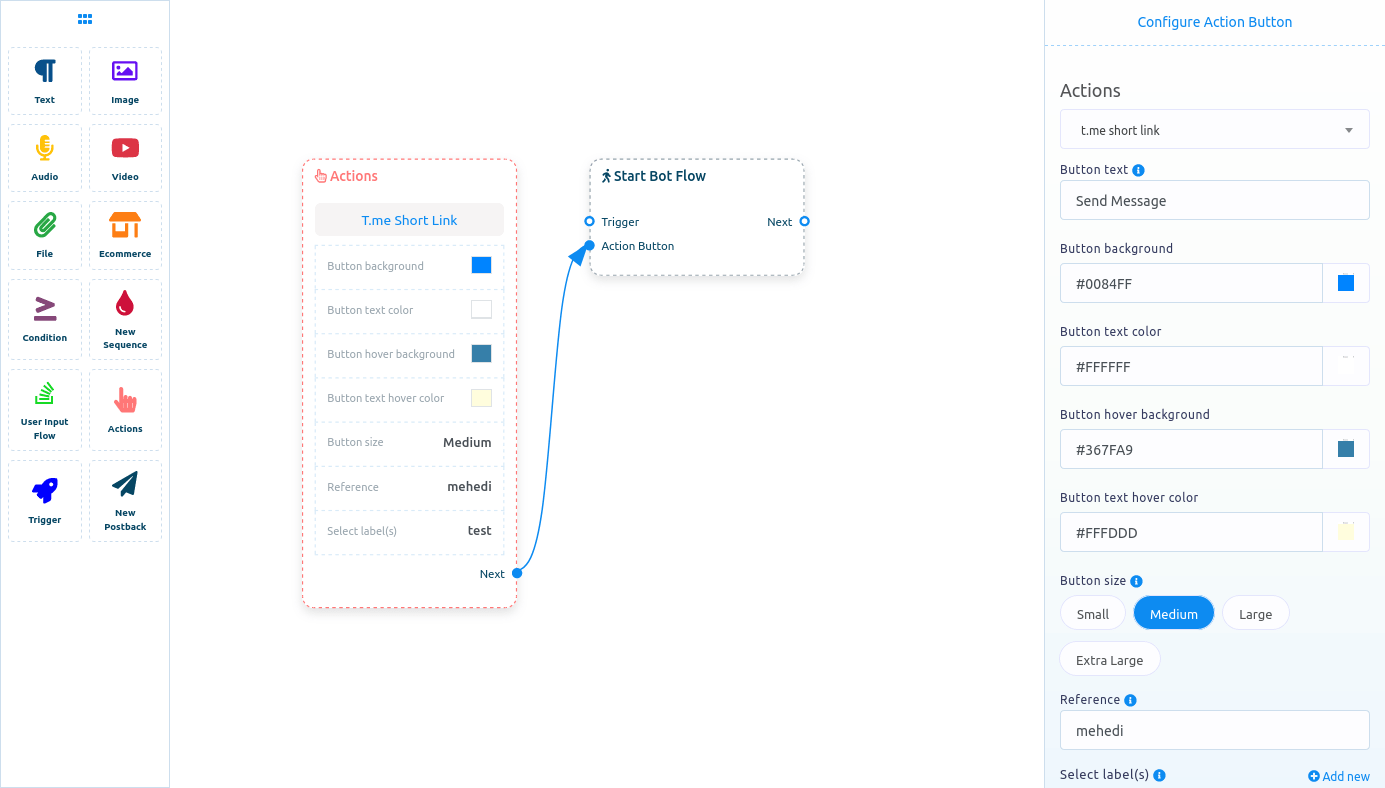Screen dimensions: 1385x788
Task: Select the Image block tool
Action: click(125, 80)
